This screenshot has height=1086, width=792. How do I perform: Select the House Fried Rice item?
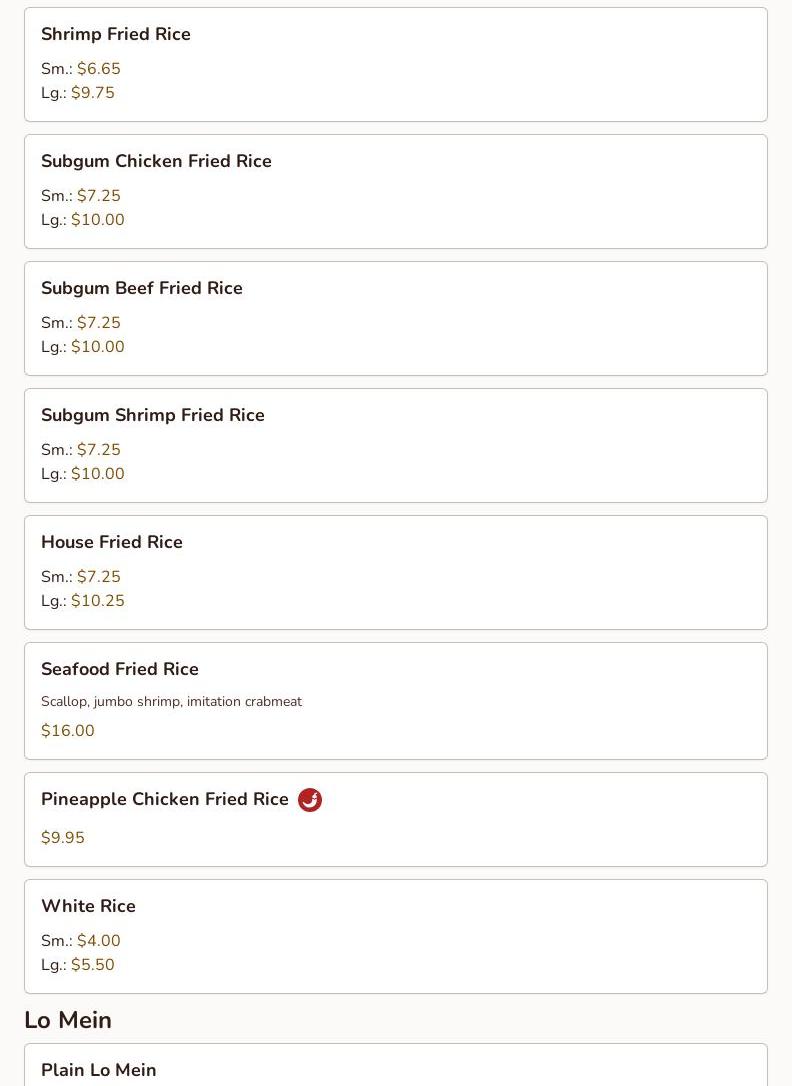112,542
